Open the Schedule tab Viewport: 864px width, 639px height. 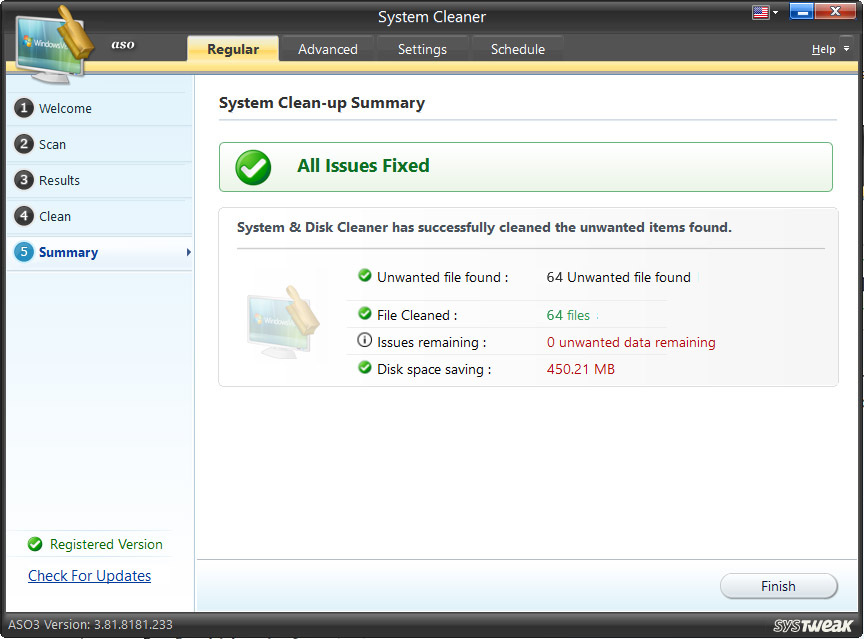[517, 48]
